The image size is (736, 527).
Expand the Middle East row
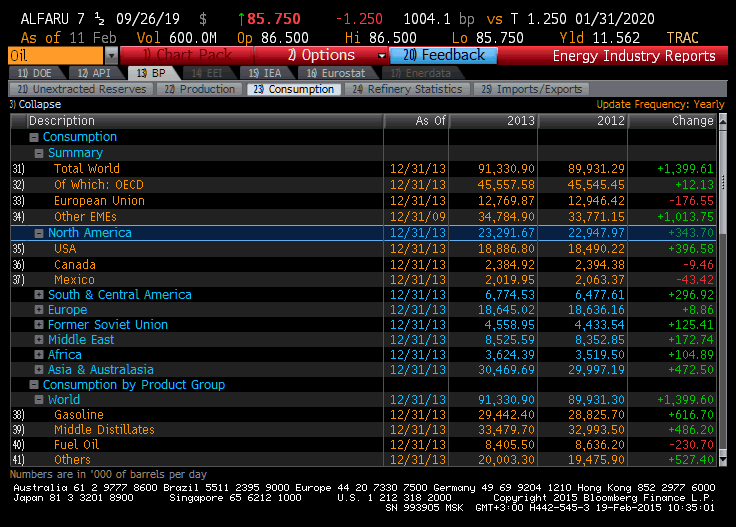click(x=39, y=340)
